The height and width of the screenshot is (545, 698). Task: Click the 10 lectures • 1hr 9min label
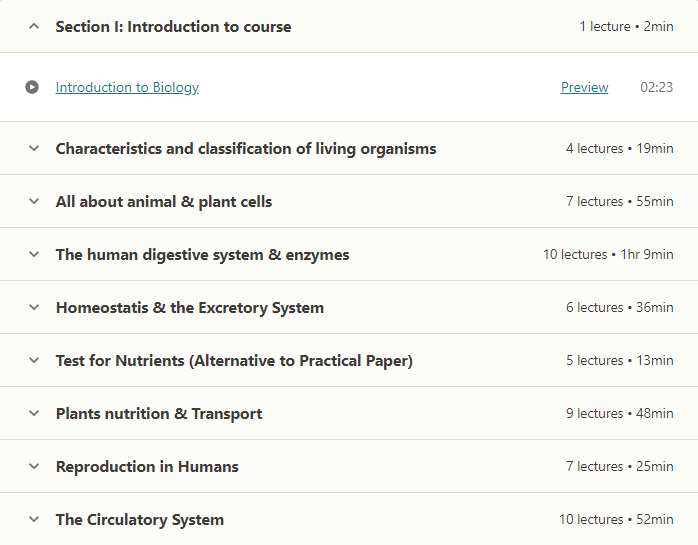tap(608, 254)
